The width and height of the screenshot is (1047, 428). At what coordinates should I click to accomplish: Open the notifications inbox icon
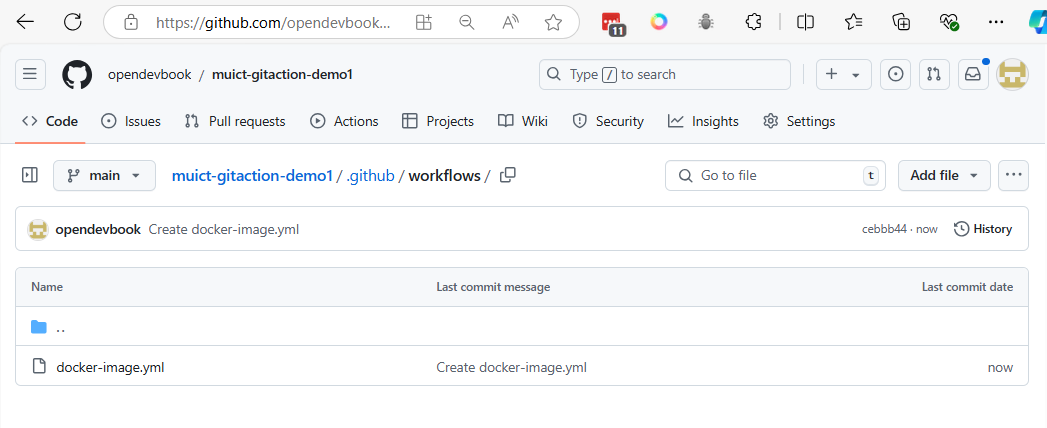[974, 75]
